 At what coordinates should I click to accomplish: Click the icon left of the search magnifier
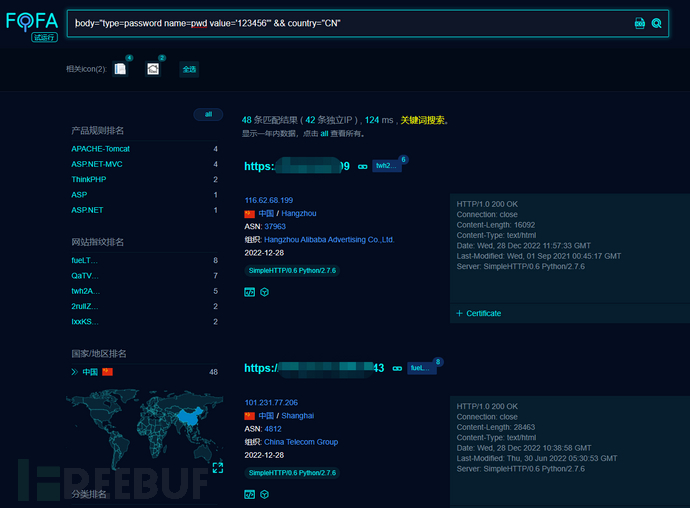(639, 23)
